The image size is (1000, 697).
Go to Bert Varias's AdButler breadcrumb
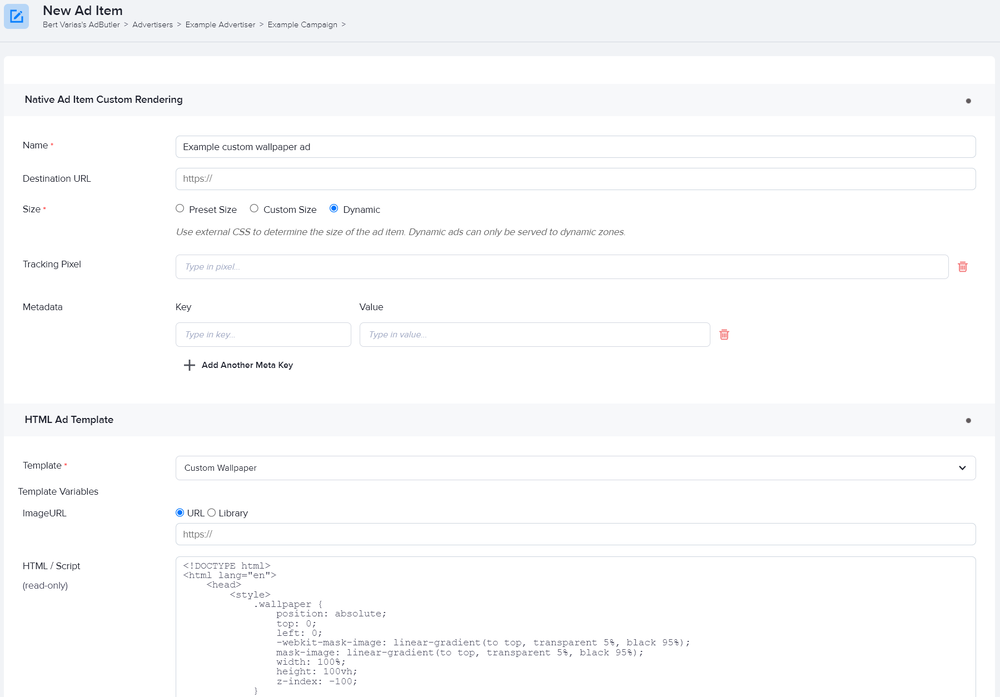(x=81, y=25)
